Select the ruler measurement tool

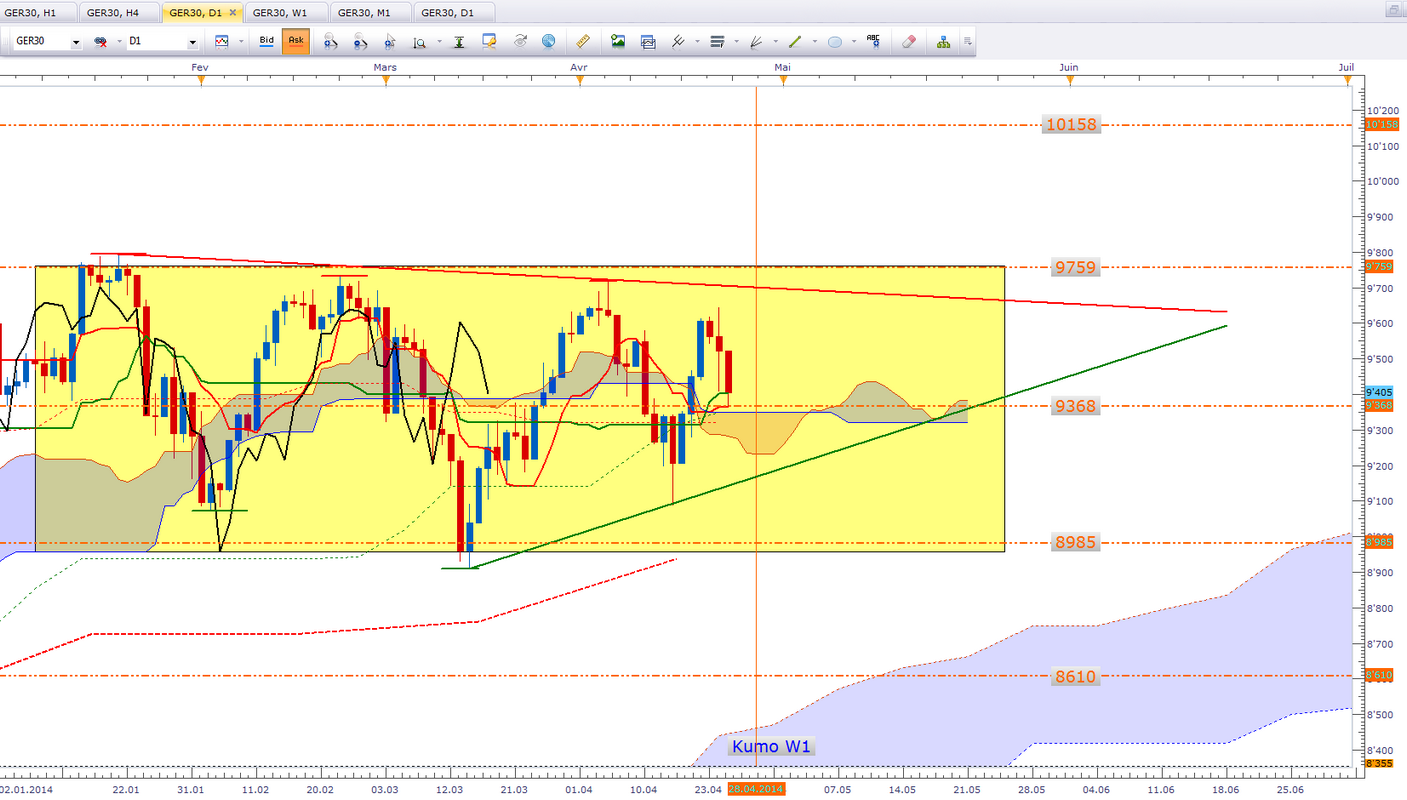point(584,42)
